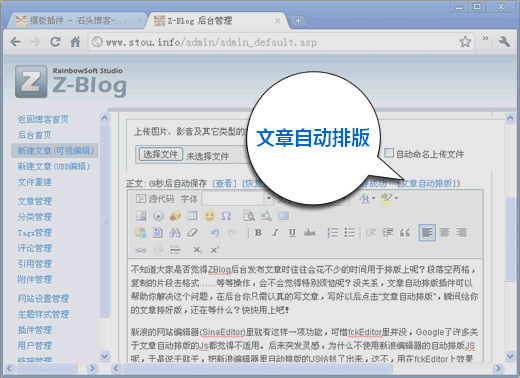Open 返回博客首页 link
520x378 pixels.
(43, 119)
